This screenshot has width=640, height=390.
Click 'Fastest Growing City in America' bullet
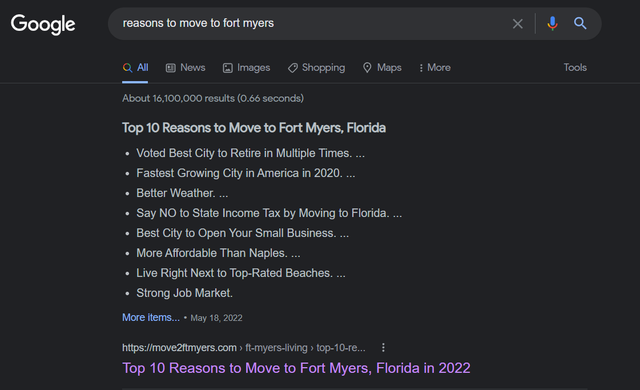coord(246,173)
